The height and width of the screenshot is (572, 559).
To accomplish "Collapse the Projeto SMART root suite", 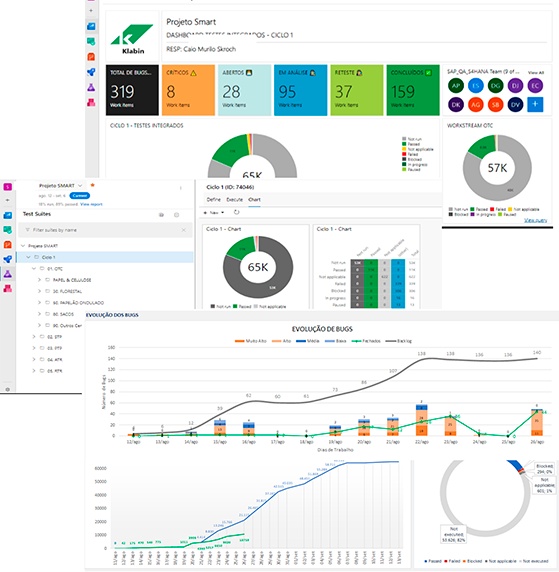I will pyautogui.click(x=23, y=246).
